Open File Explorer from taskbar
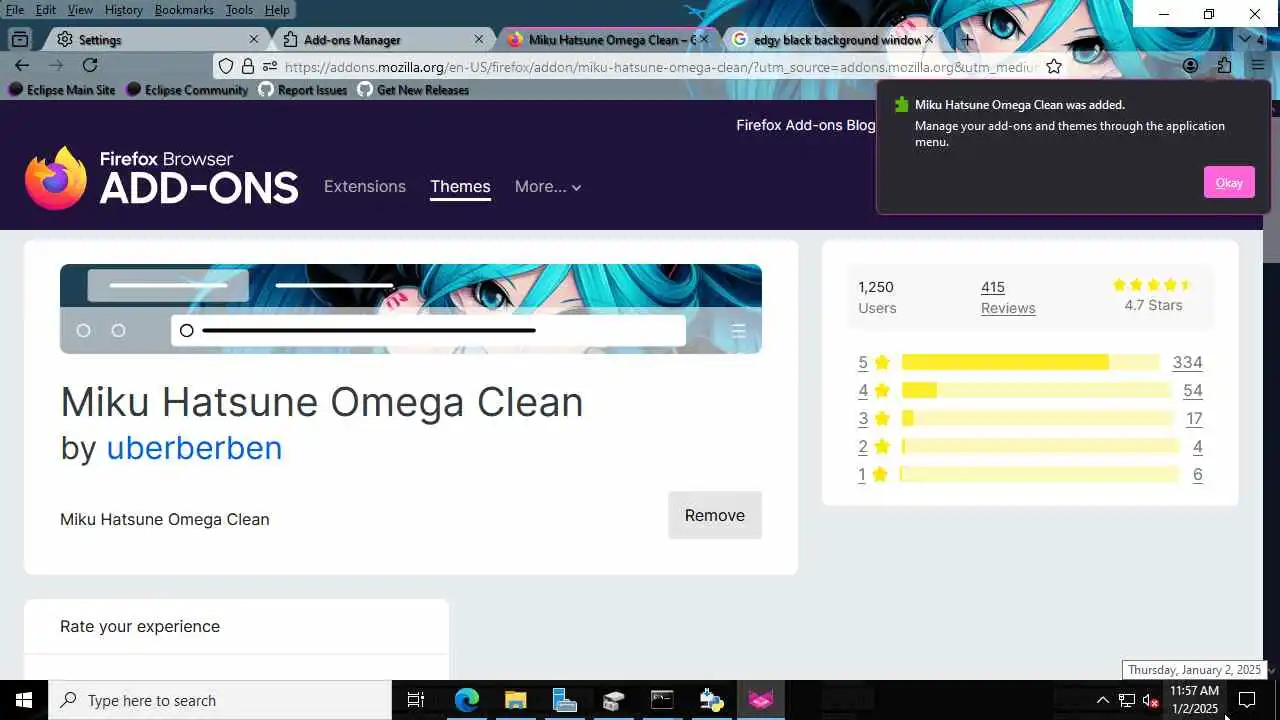Screen dimensions: 1280x720 (x=515, y=700)
